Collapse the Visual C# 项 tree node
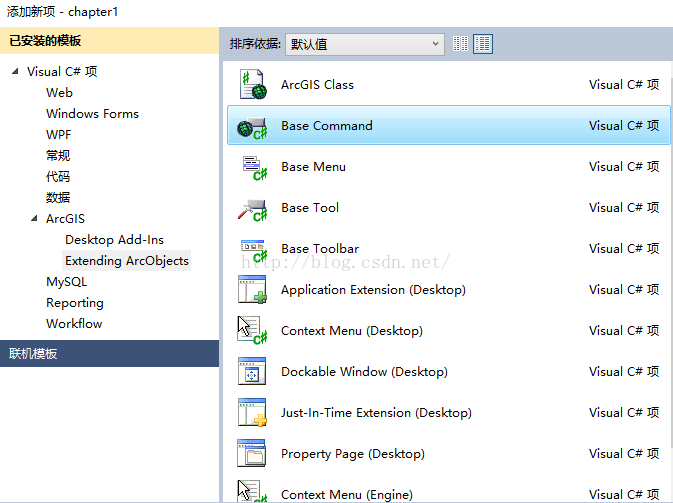The image size is (673, 503). tap(15, 71)
